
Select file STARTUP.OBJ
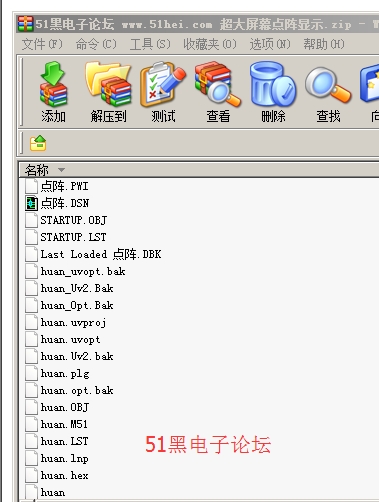coord(74,220)
